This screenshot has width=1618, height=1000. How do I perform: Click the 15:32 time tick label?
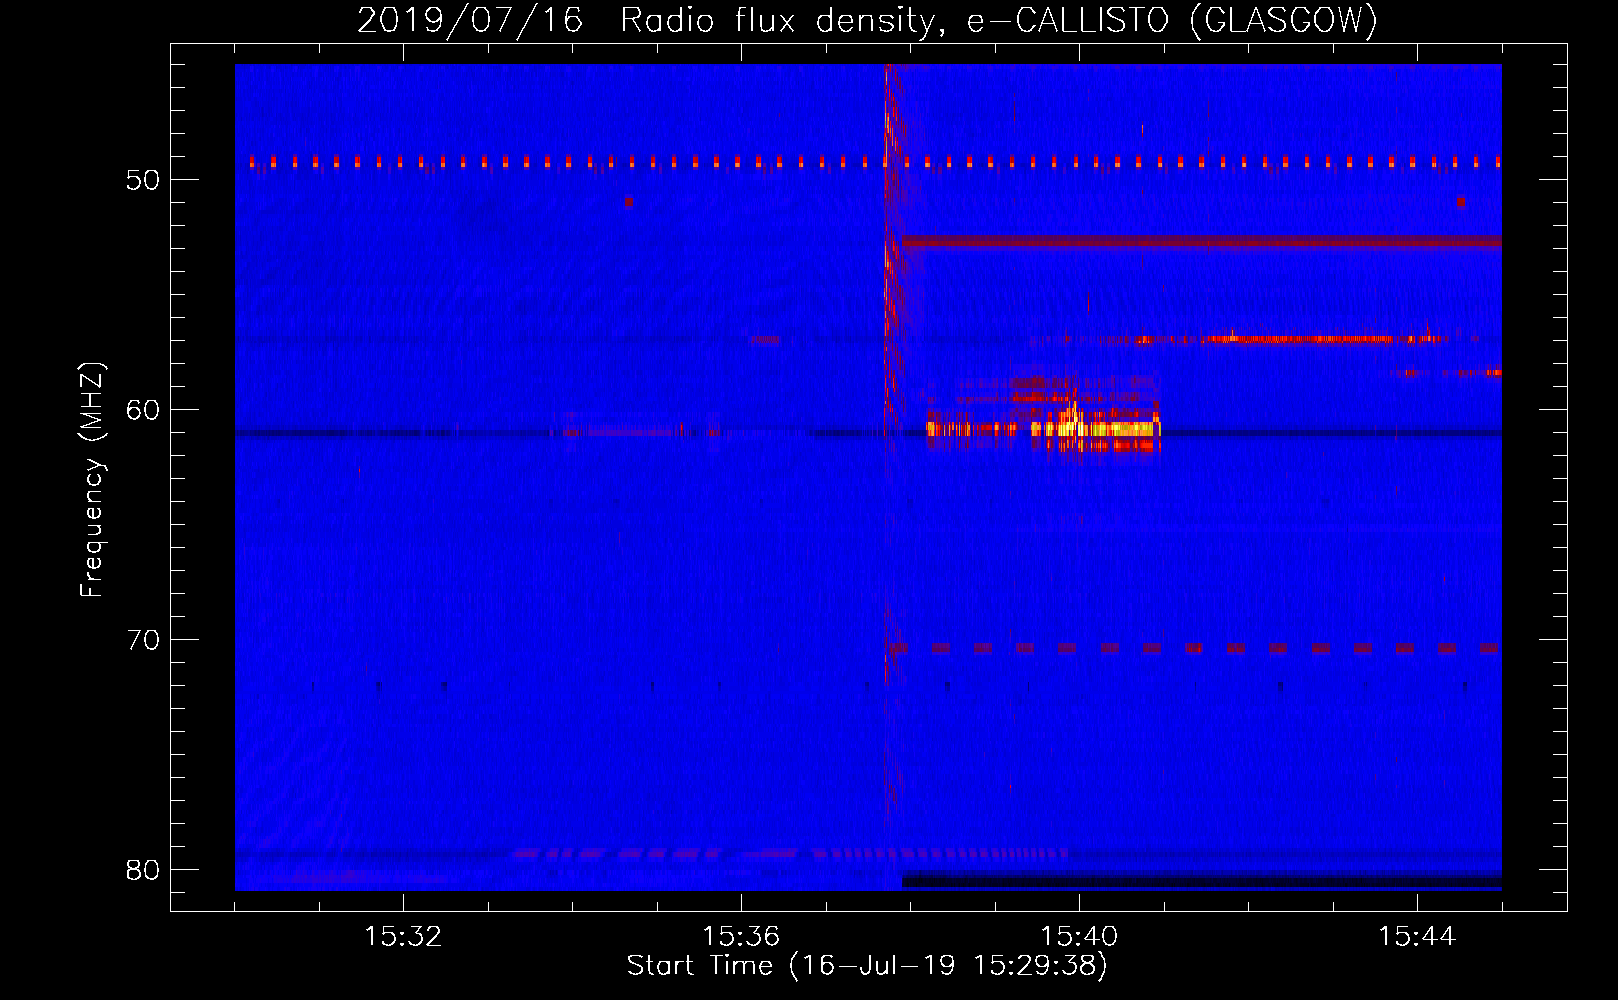pos(403,936)
